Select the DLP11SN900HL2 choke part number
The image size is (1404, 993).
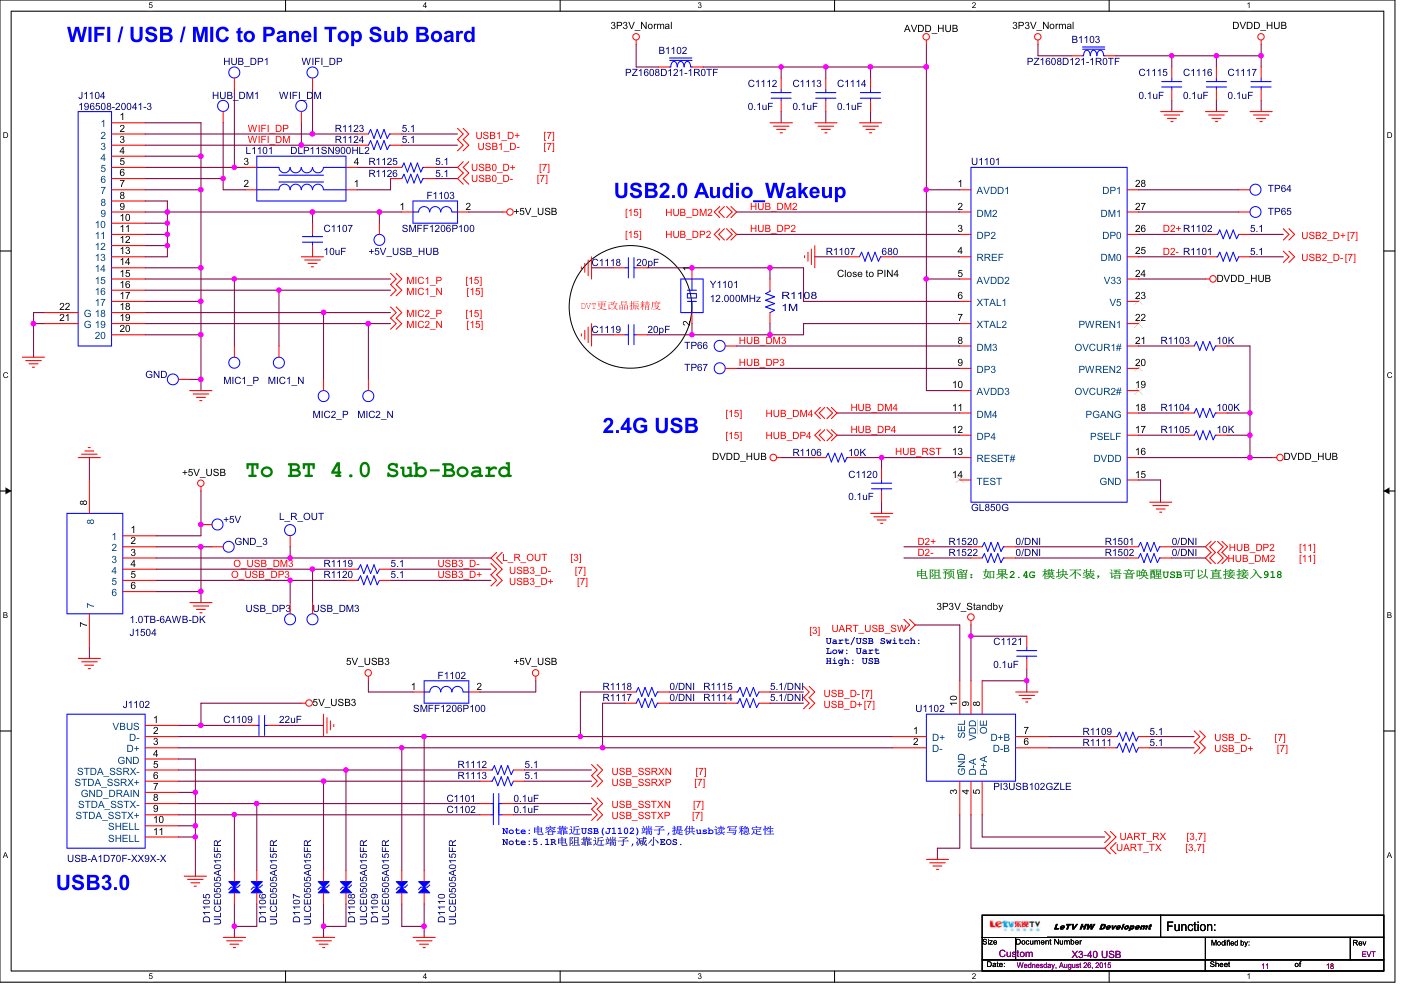click(330, 151)
